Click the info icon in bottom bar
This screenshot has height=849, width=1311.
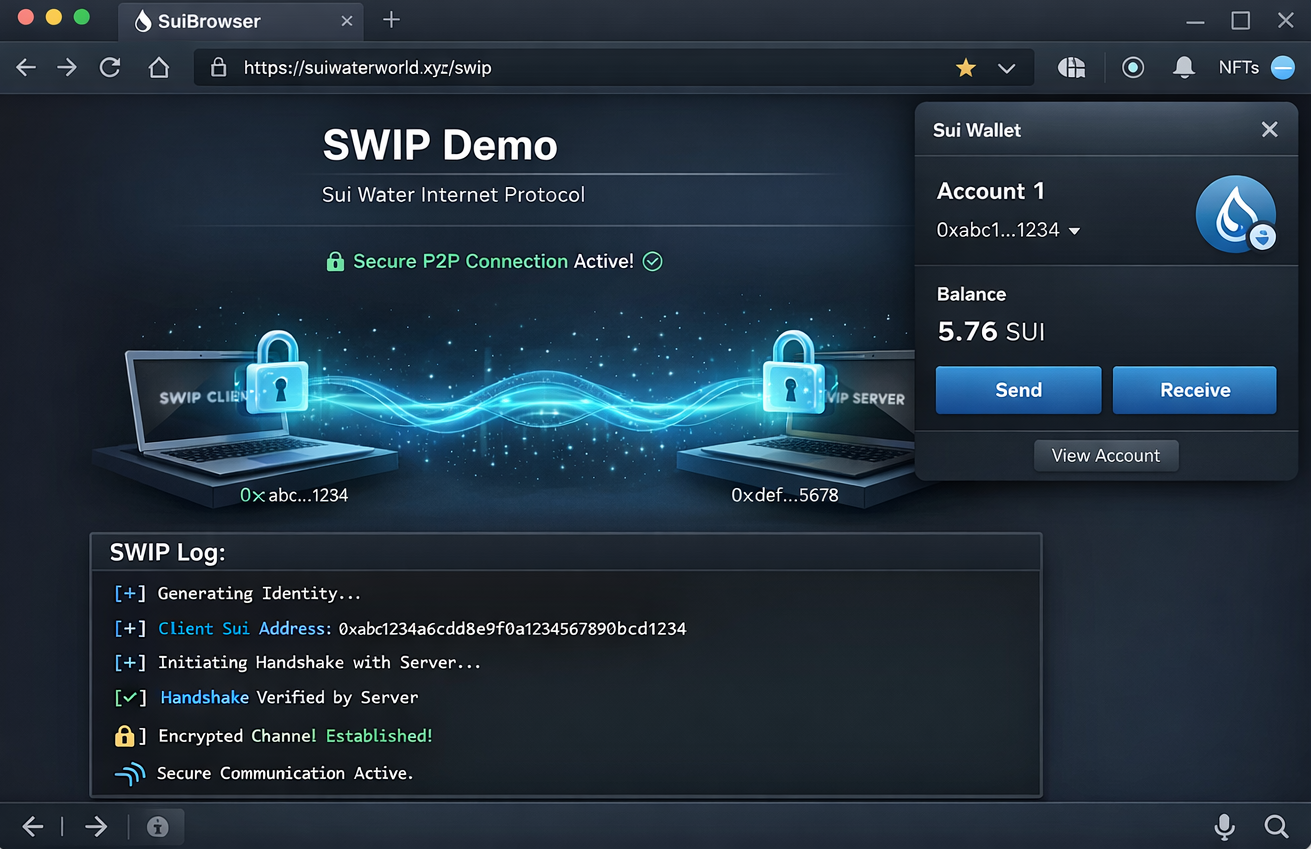pyautogui.click(x=157, y=827)
